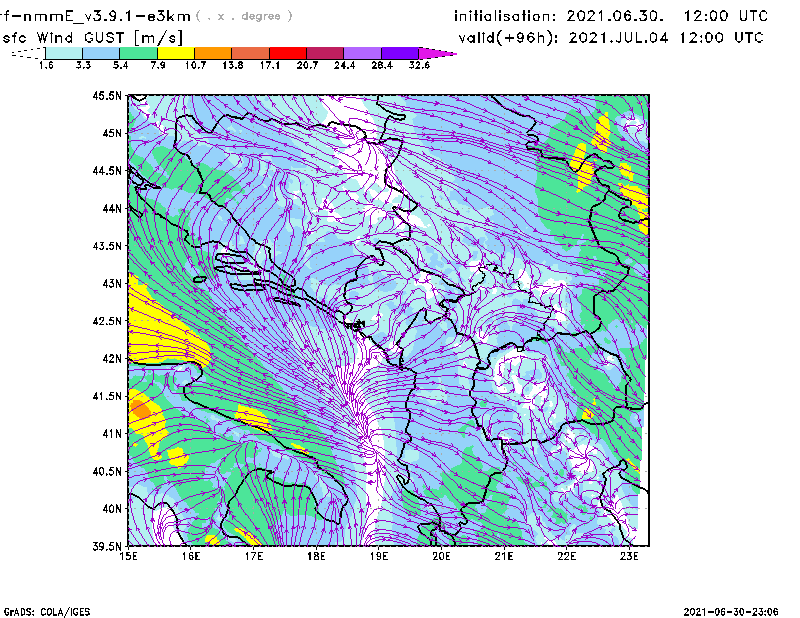Click the green legend swatch between 5.4 and 7.9

[138, 53]
